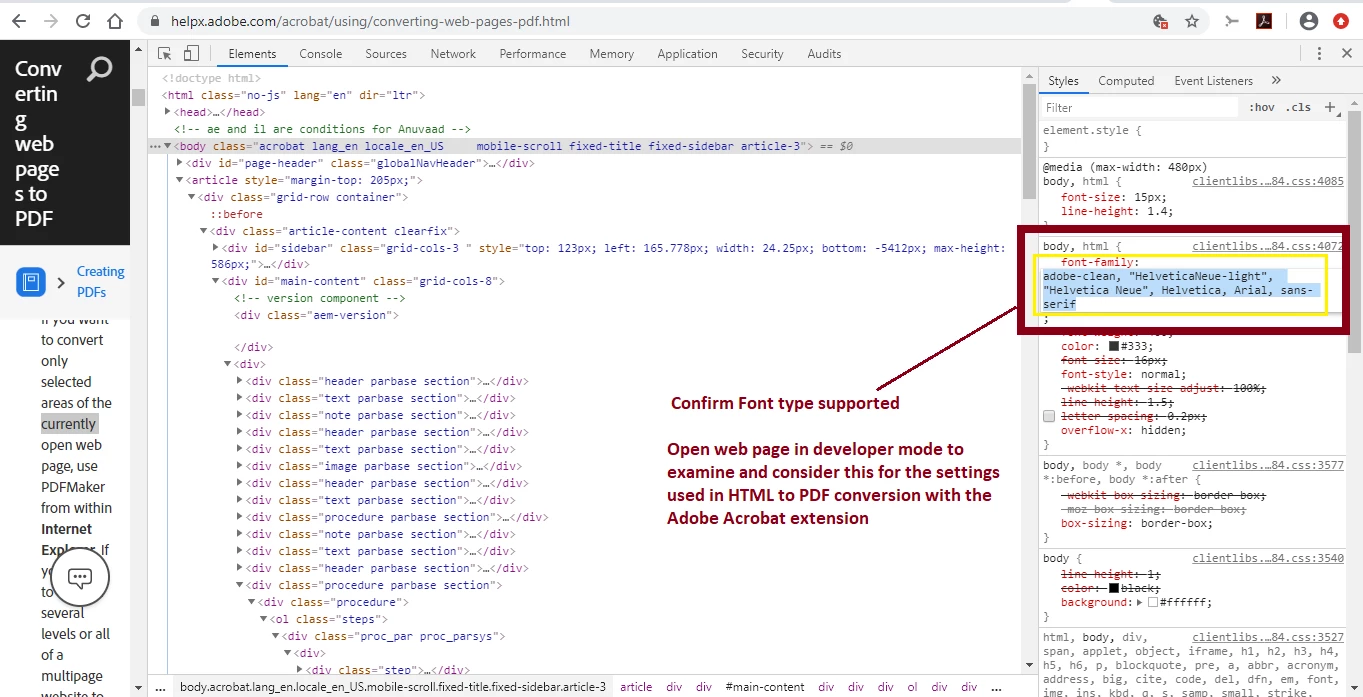Switch to the Performance tab
The width and height of the screenshot is (1363, 697).
tap(533, 54)
